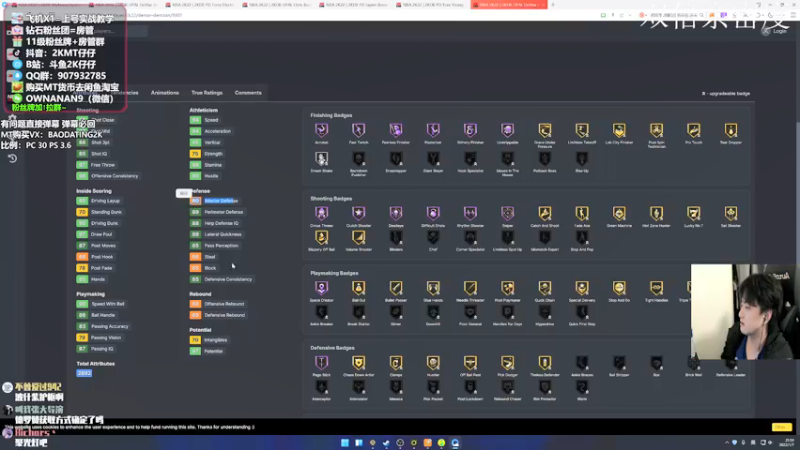Select the Perimeter Defense attribute row
Viewport: 800px width, 450px height.
pos(217,212)
